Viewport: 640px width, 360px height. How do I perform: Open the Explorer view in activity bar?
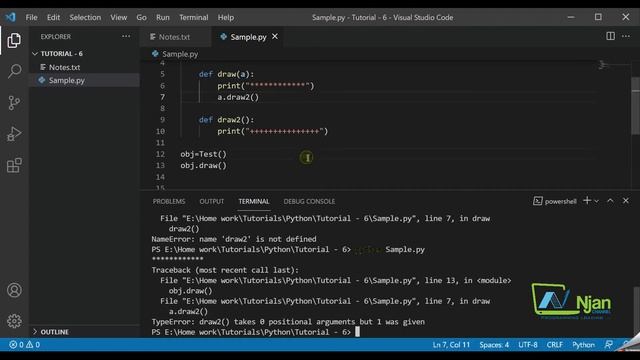coord(14,40)
